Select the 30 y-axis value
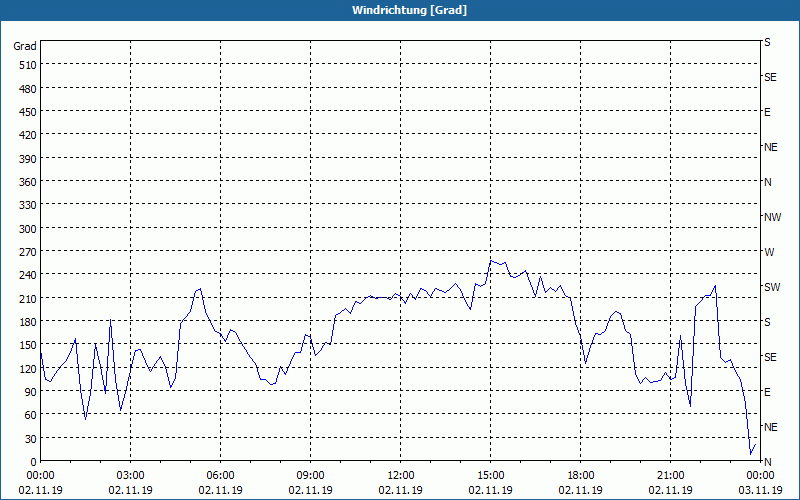Screen dimensions: 800x500 click(x=31, y=439)
